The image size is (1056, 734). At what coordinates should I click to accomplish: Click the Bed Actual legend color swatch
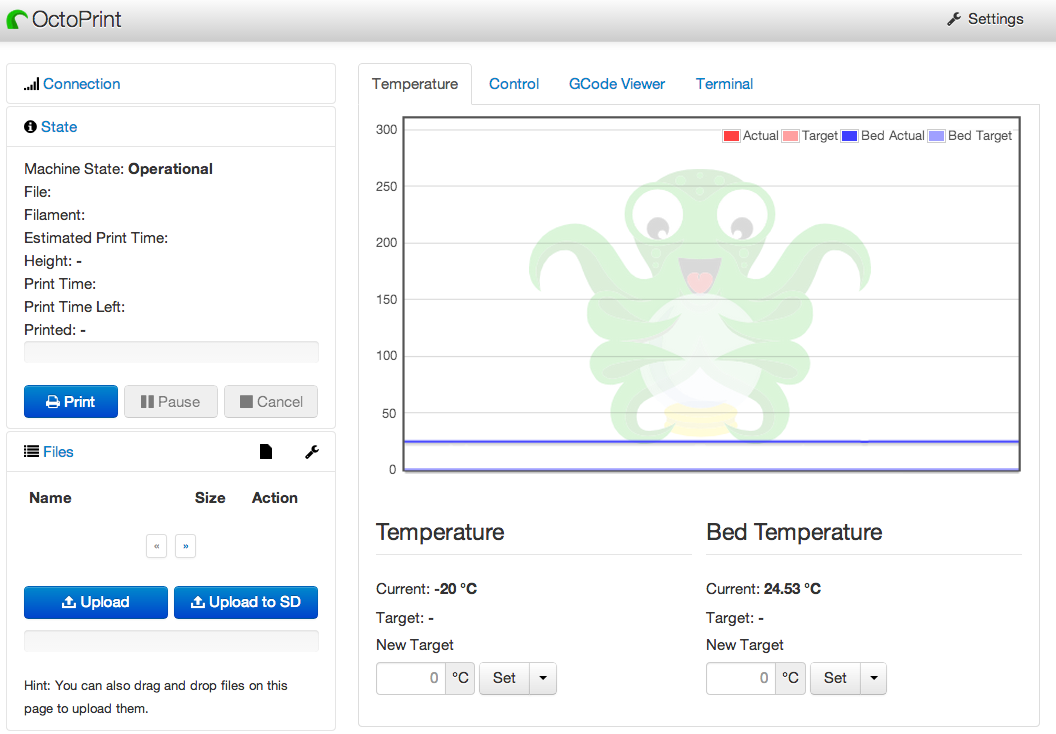[850, 136]
